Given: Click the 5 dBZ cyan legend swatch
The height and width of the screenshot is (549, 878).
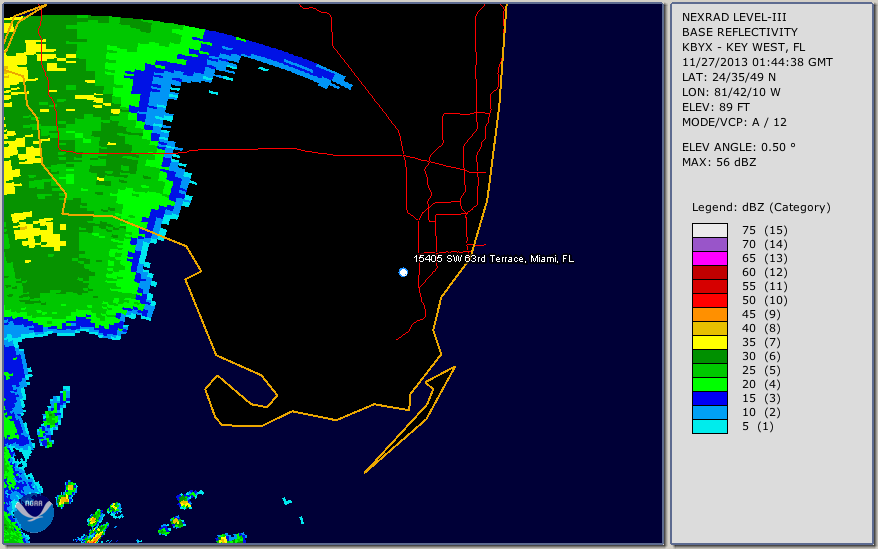Looking at the screenshot, I should tap(709, 426).
